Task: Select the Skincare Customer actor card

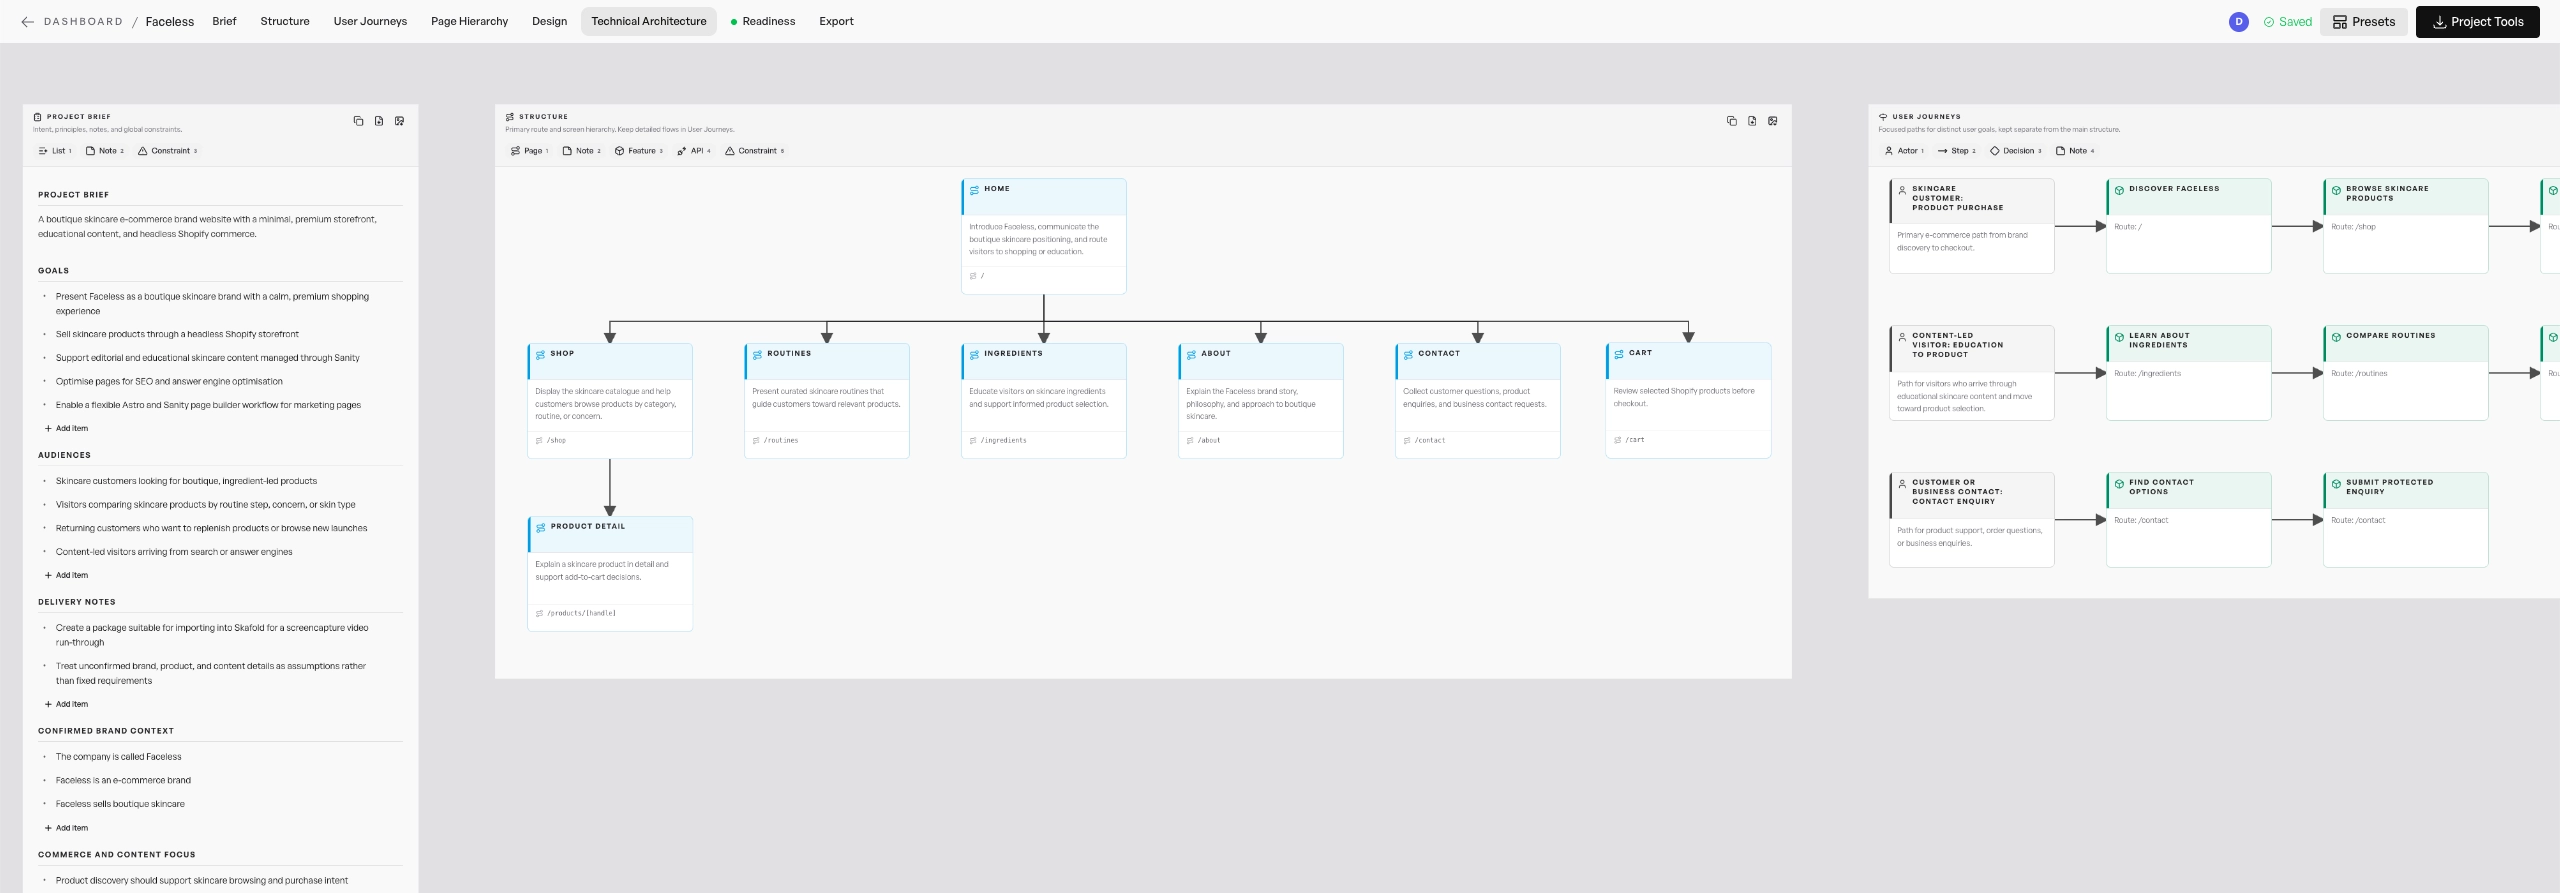Action: pos(1971,226)
